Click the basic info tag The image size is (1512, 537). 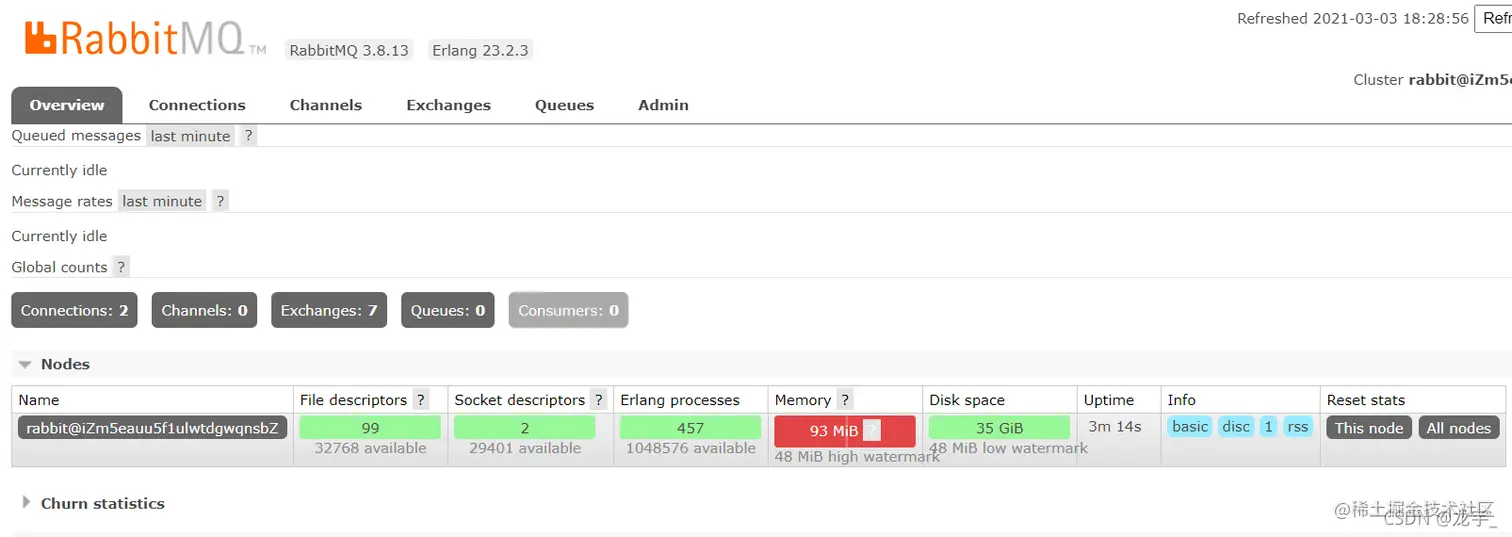1190,426
